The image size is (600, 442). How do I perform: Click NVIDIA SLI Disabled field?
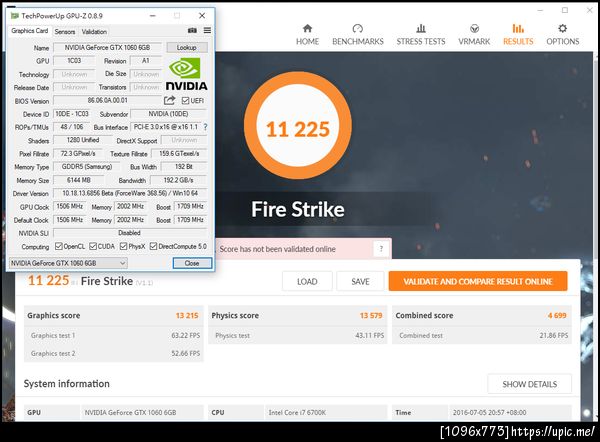pyautogui.click(x=130, y=233)
